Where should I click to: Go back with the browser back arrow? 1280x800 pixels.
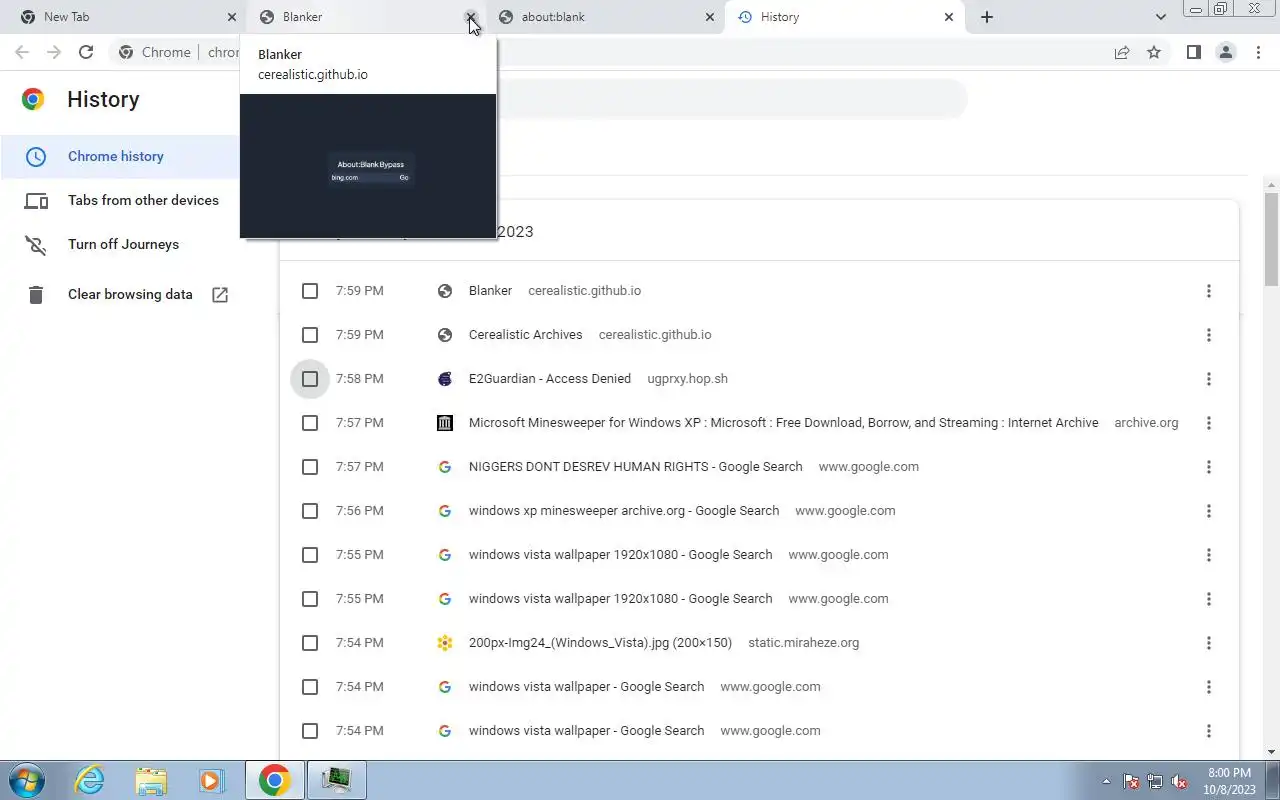(x=22, y=52)
